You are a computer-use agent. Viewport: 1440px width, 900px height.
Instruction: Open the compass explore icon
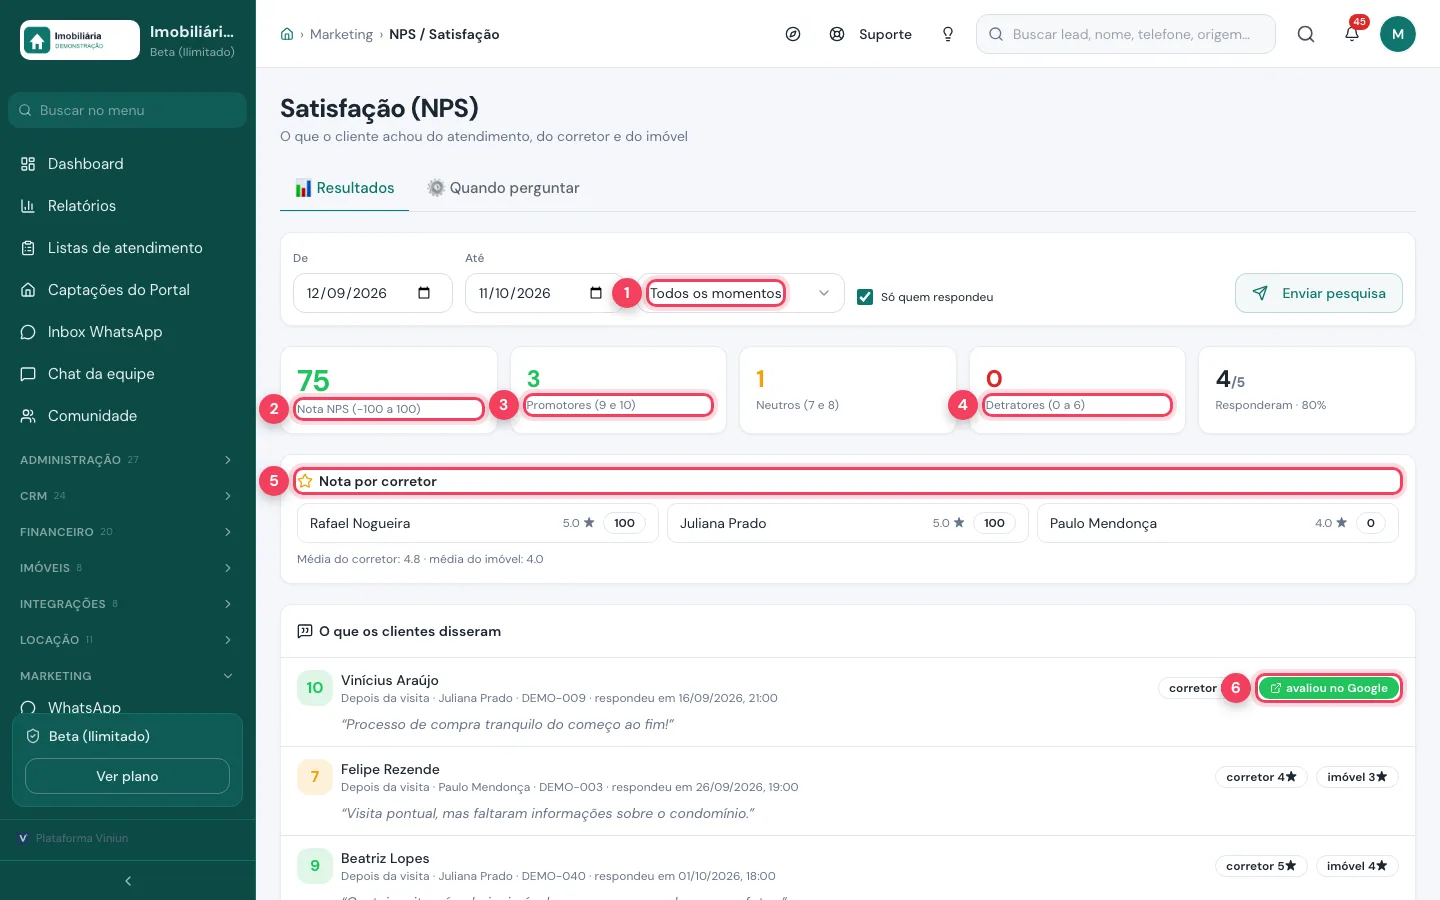pyautogui.click(x=793, y=34)
